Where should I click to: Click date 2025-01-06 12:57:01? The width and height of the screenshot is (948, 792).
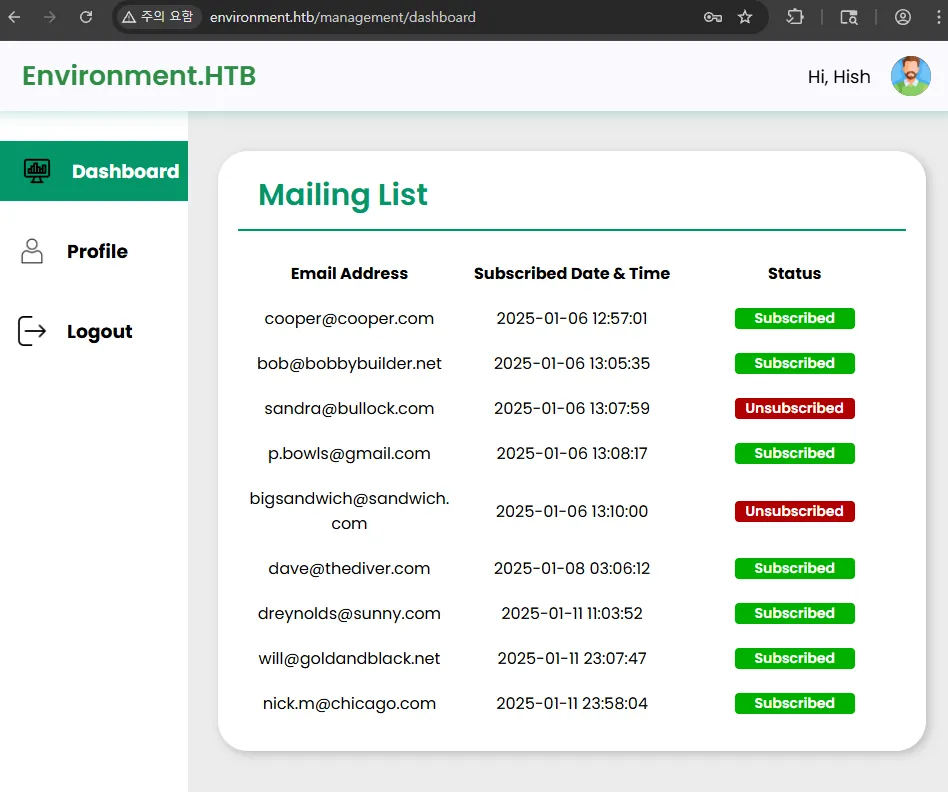[572, 319]
